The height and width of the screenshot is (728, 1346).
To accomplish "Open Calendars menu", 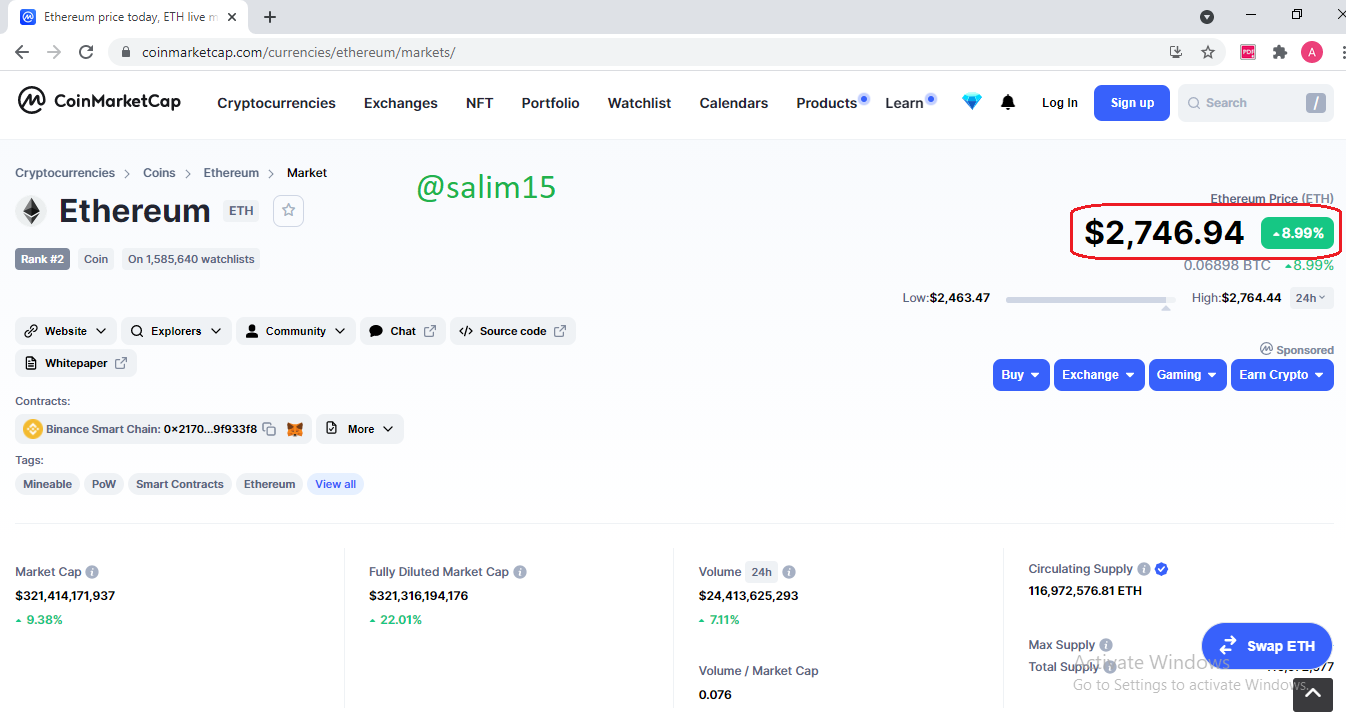I will [734, 103].
